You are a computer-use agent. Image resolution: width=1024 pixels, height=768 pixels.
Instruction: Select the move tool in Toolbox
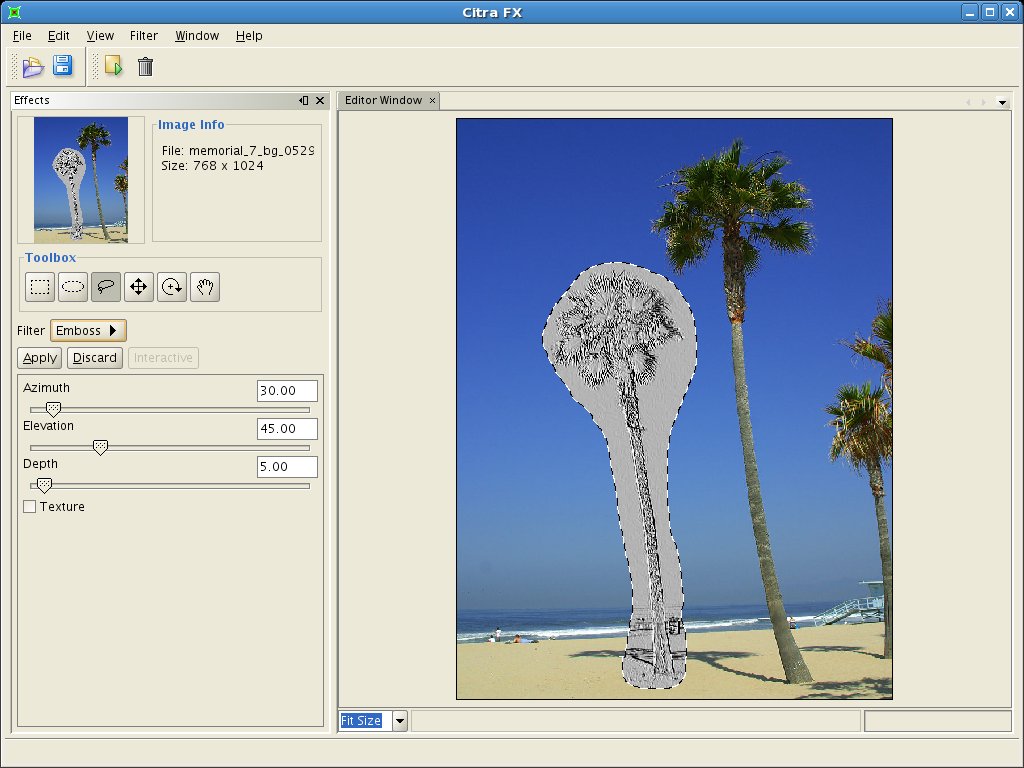coord(139,287)
